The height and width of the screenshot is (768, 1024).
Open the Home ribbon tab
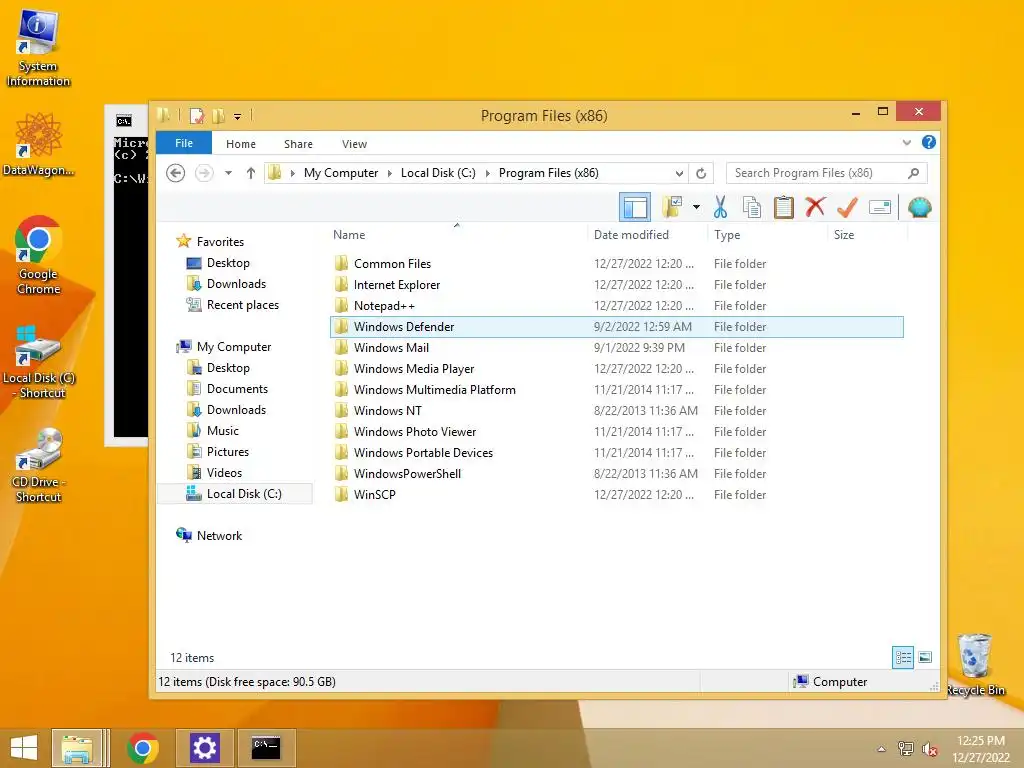pyautogui.click(x=240, y=144)
